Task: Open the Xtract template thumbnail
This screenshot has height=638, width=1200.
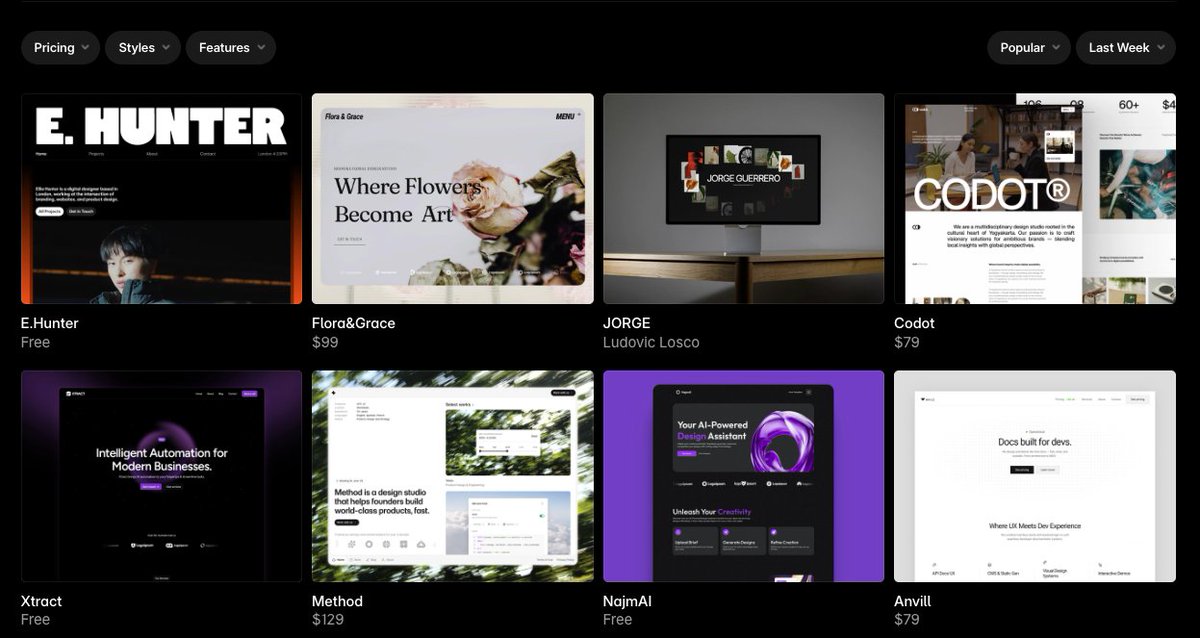Action: (161, 476)
